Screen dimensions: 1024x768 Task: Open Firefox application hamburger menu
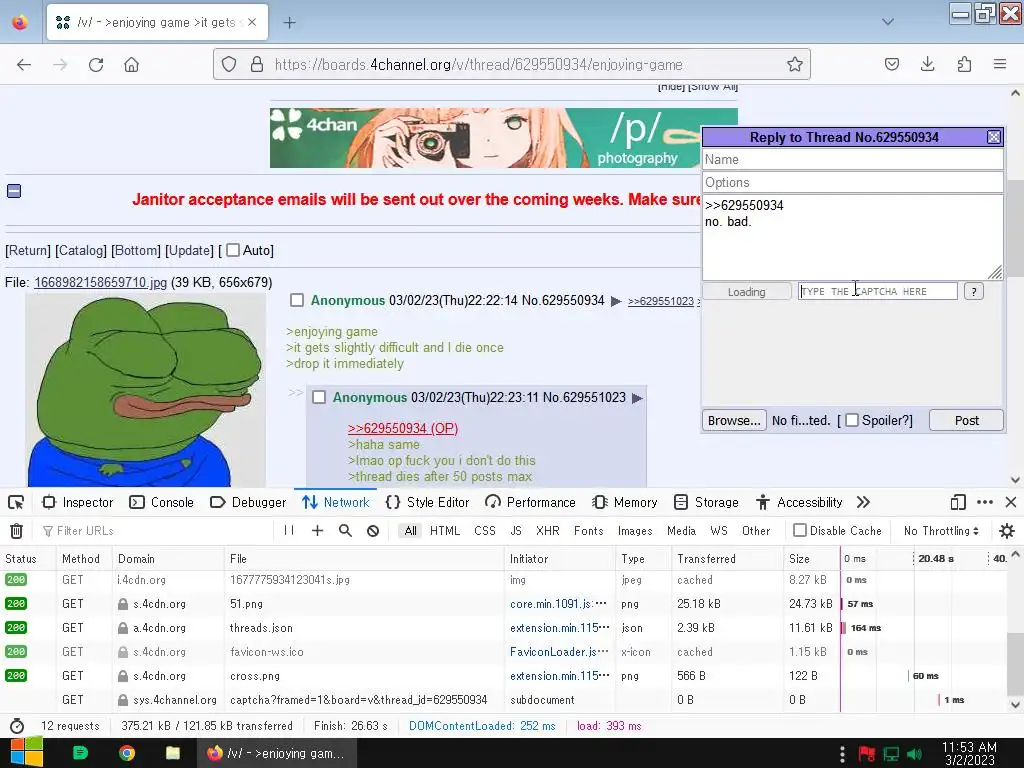tap(1000, 64)
